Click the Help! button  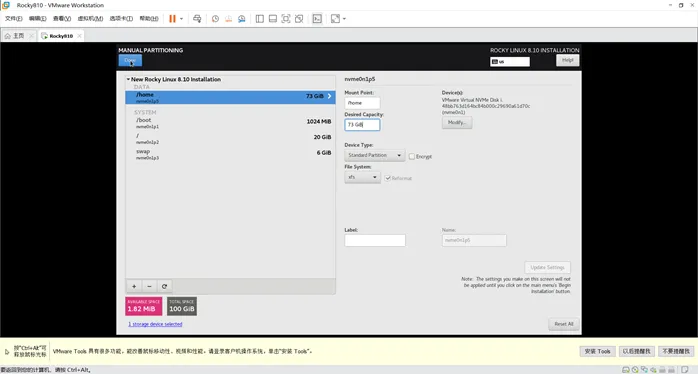click(x=568, y=60)
